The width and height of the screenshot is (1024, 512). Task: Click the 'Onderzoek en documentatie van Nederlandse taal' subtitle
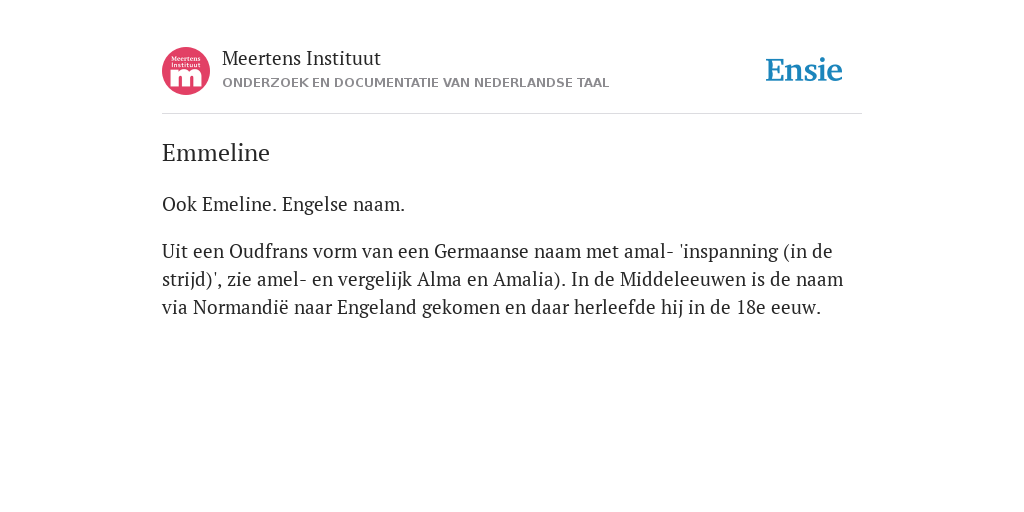415,83
